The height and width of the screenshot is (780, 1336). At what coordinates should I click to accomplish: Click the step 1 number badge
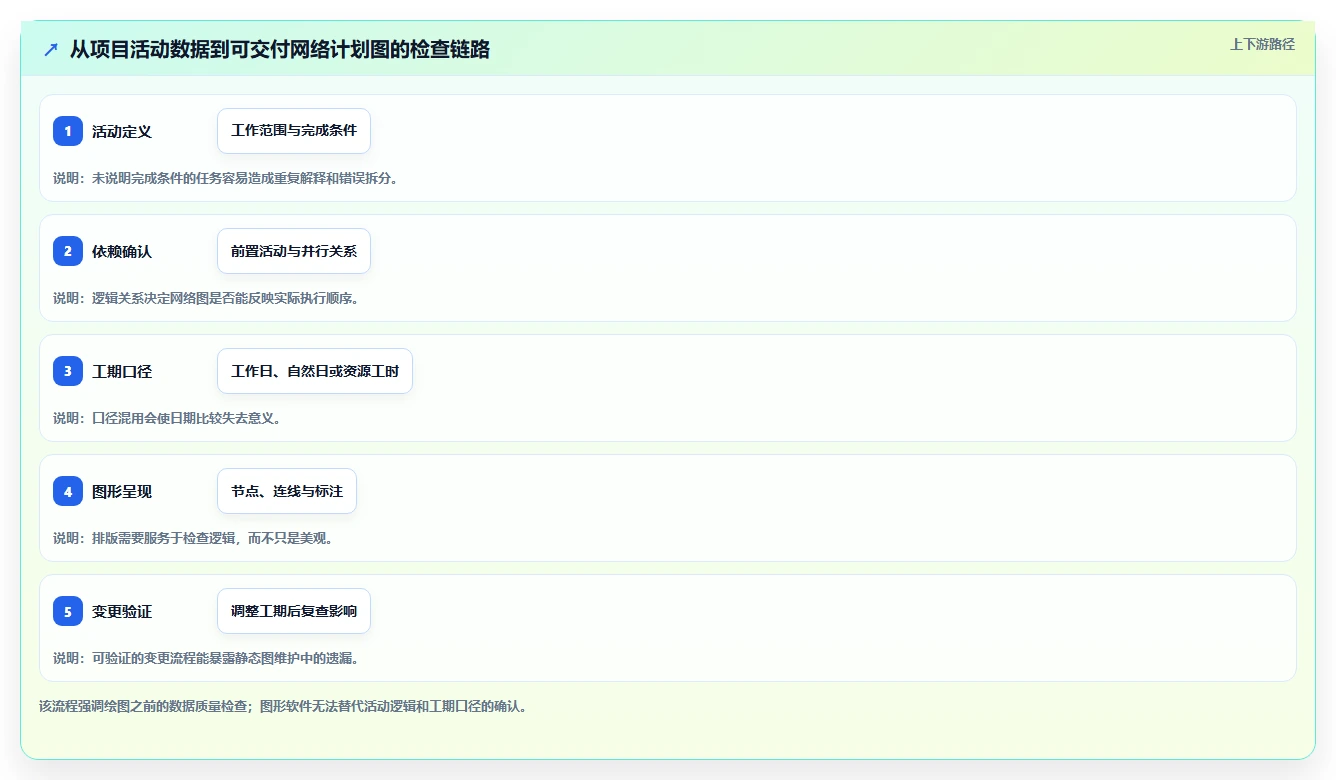[x=68, y=131]
